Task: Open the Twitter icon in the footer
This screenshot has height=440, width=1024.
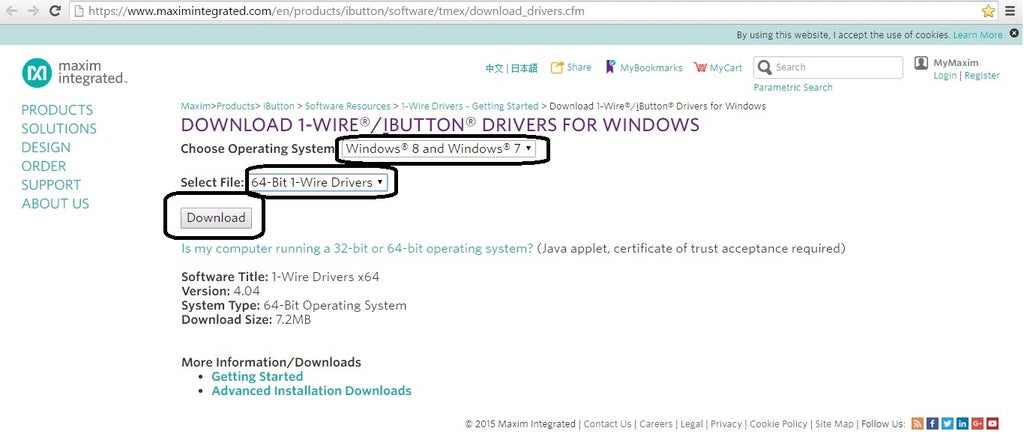Action: click(947, 424)
